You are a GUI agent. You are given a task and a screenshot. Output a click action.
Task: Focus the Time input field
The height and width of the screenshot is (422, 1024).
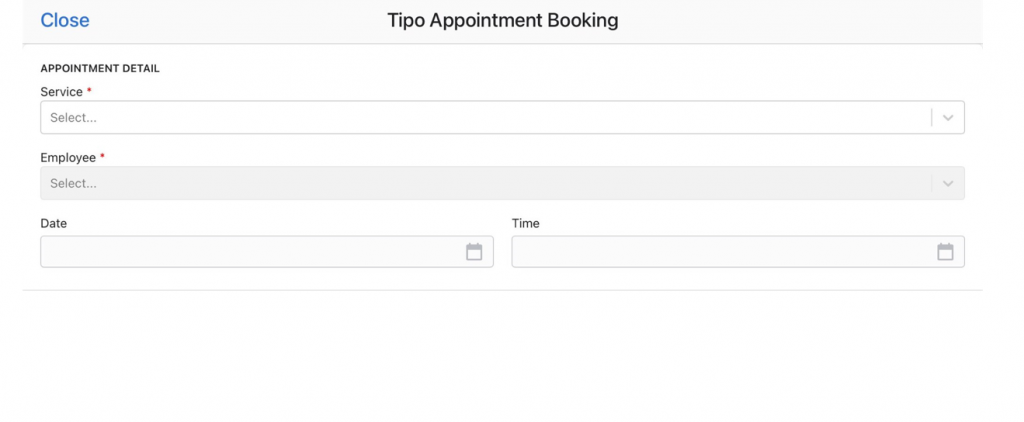[738, 252]
